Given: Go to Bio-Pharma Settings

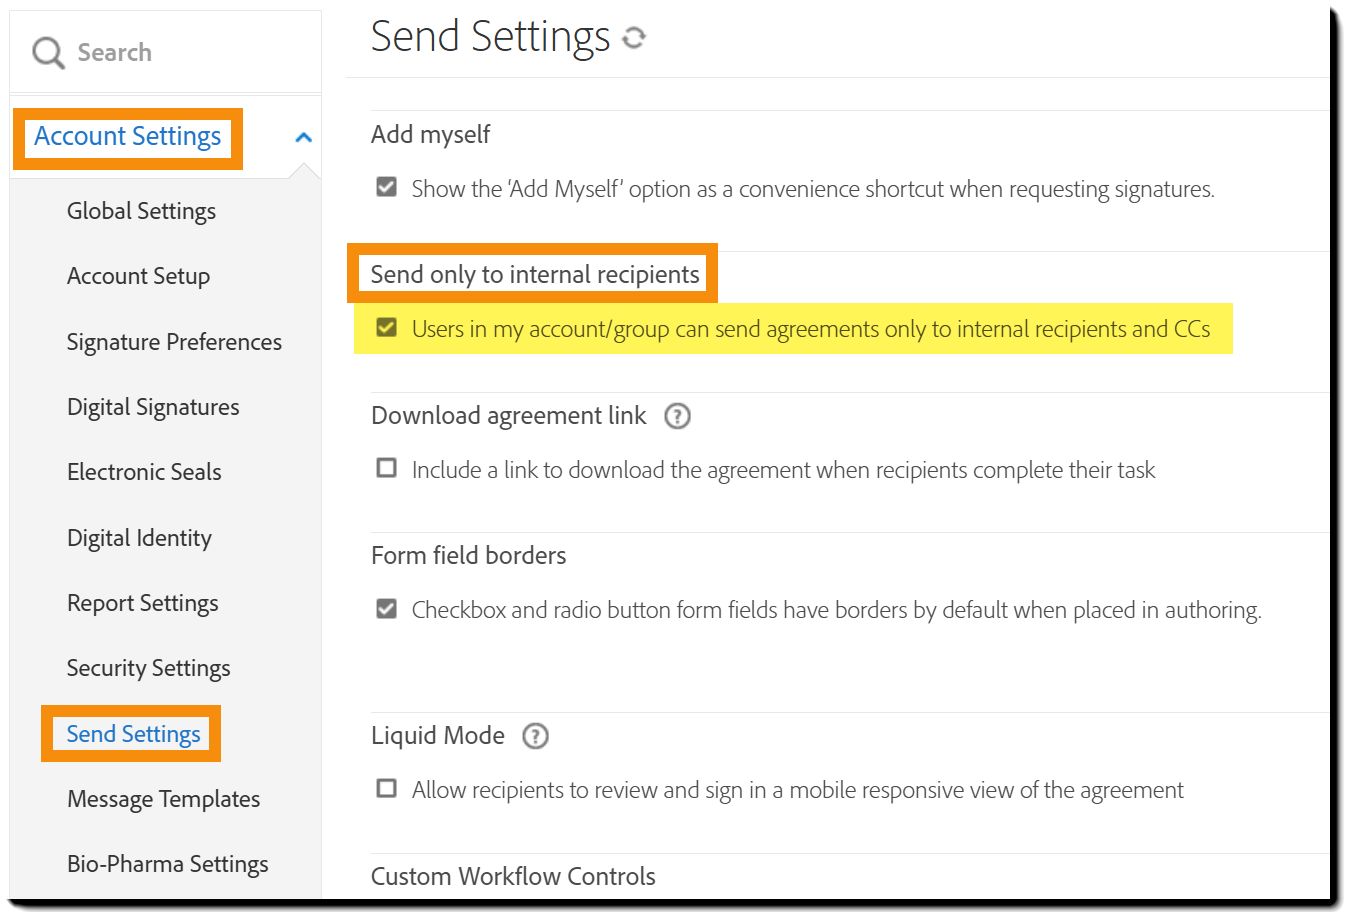Looking at the screenshot, I should (167, 864).
